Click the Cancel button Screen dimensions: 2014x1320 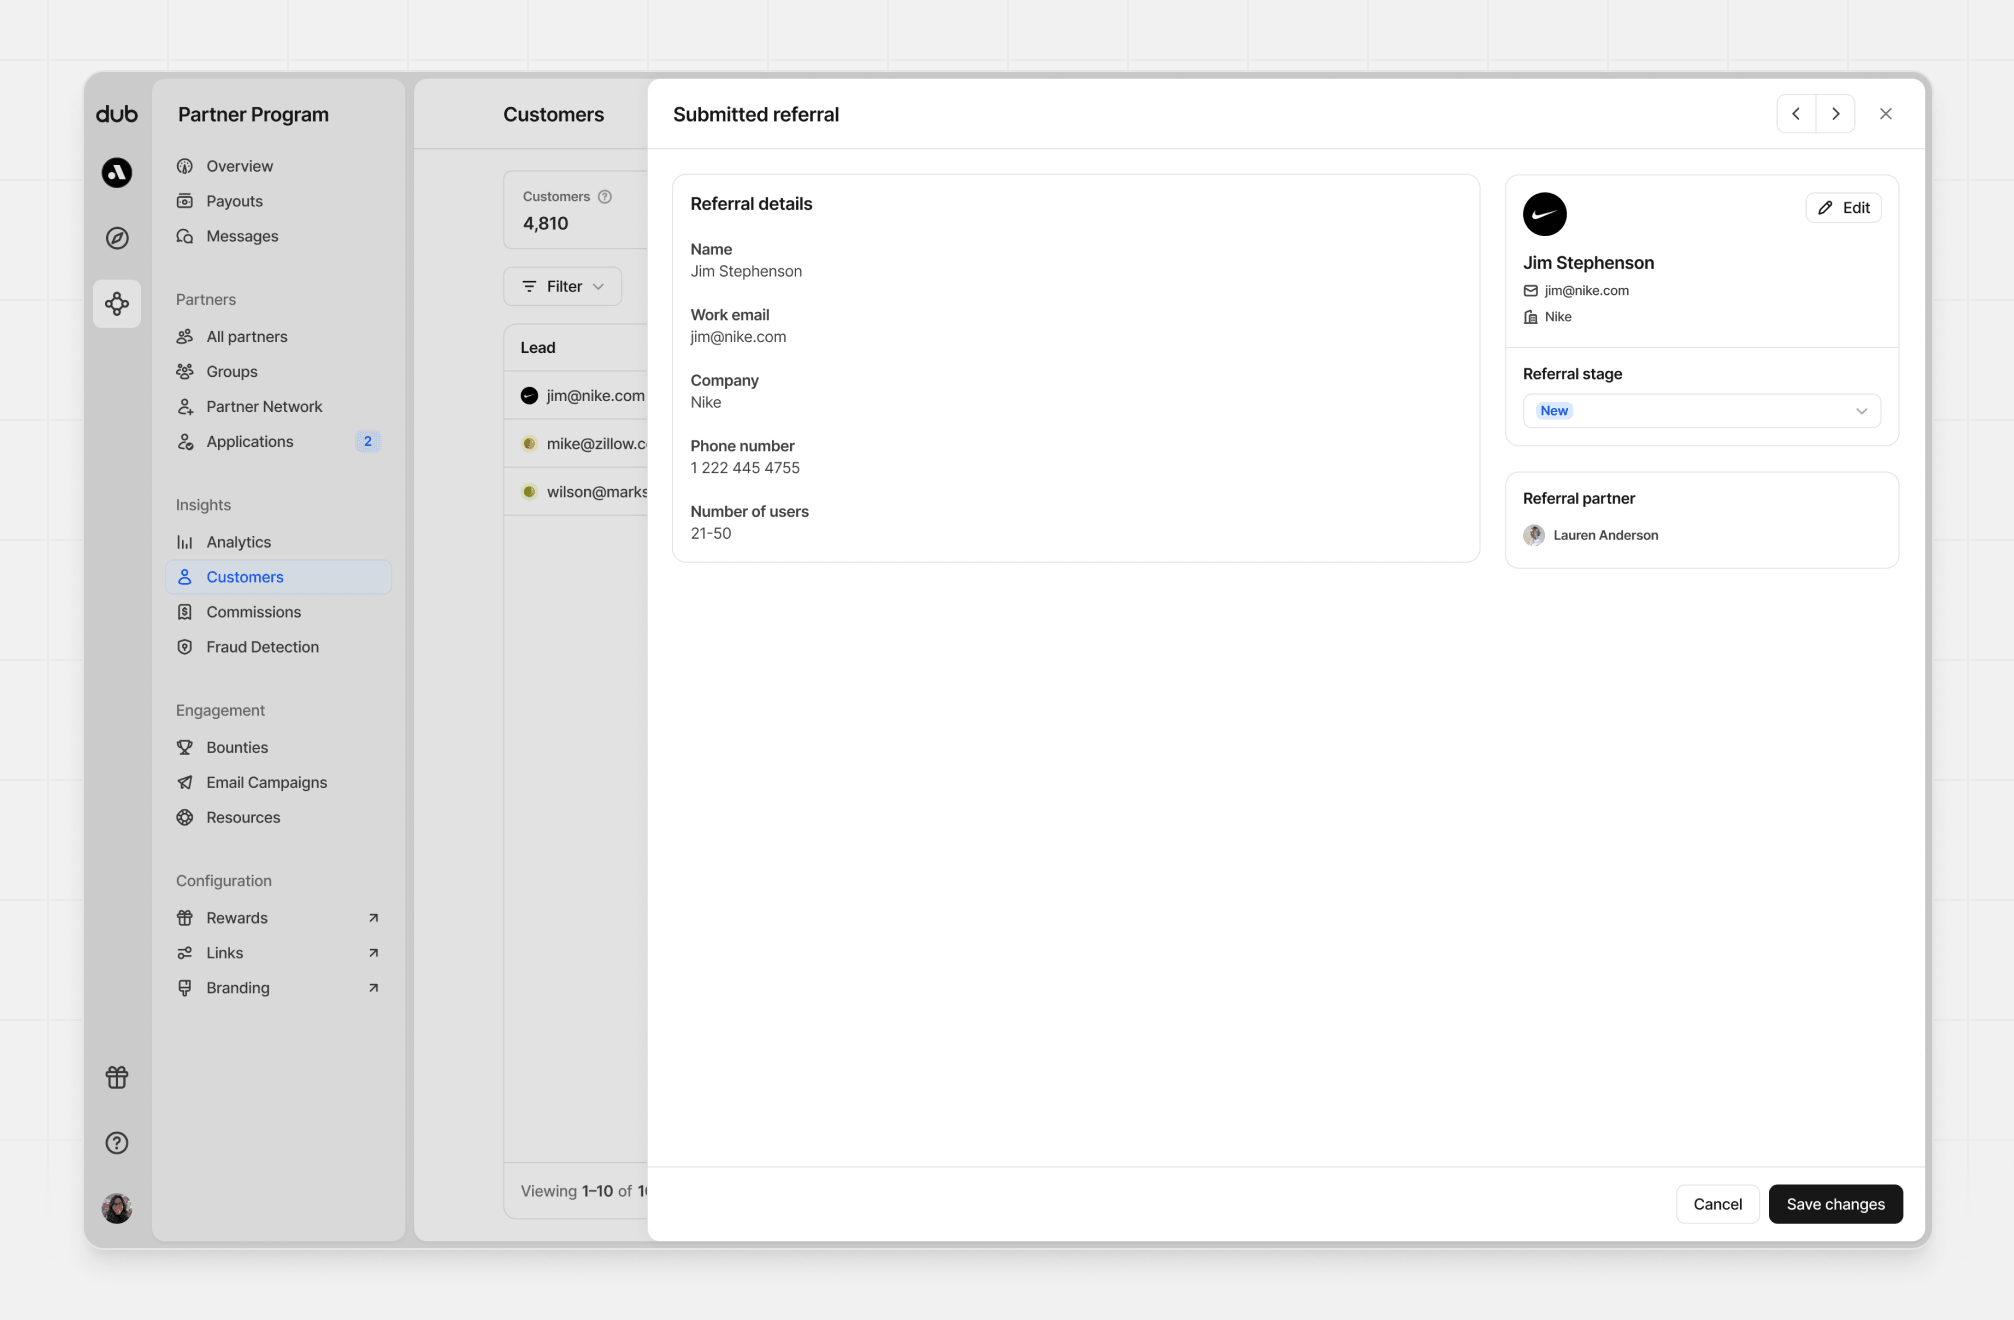(1717, 1204)
